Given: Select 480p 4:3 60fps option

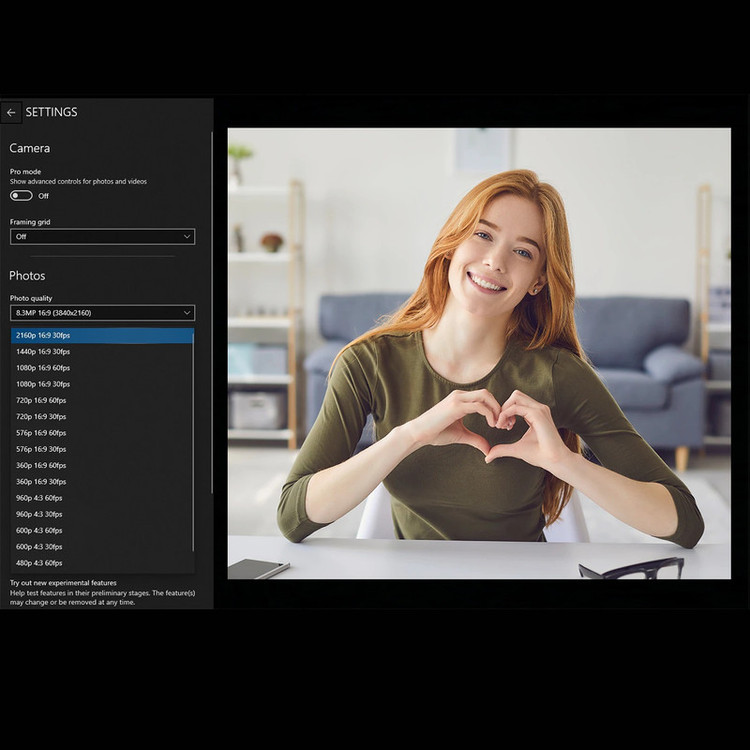Looking at the screenshot, I should point(102,563).
